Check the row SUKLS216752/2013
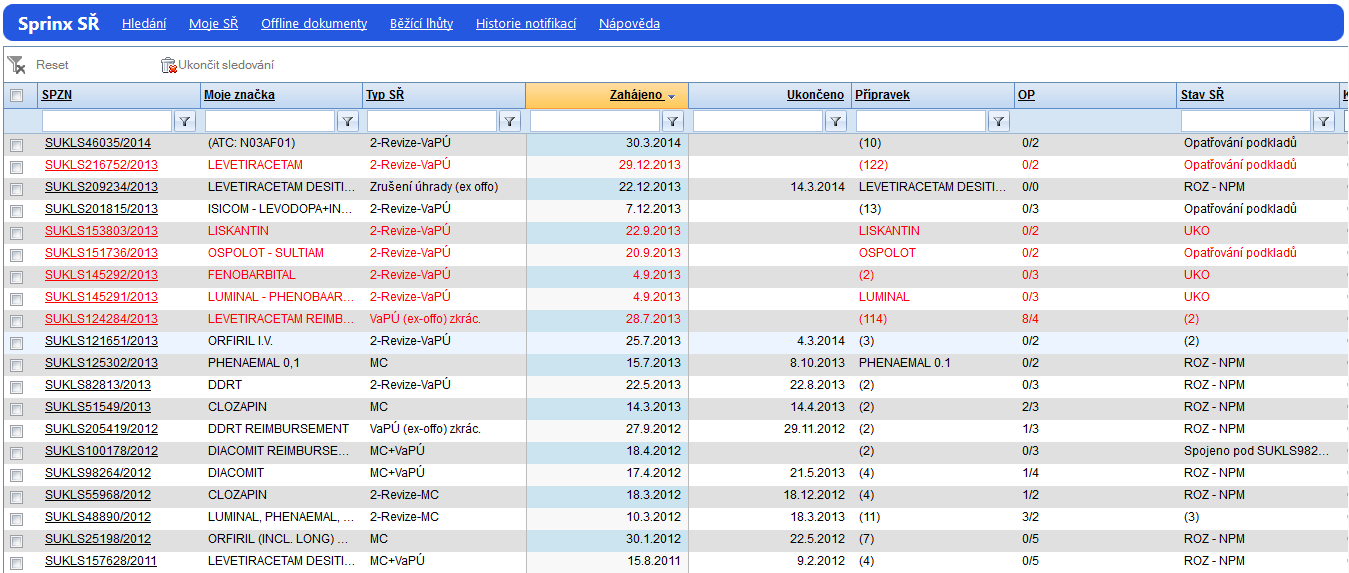 tap(16, 167)
